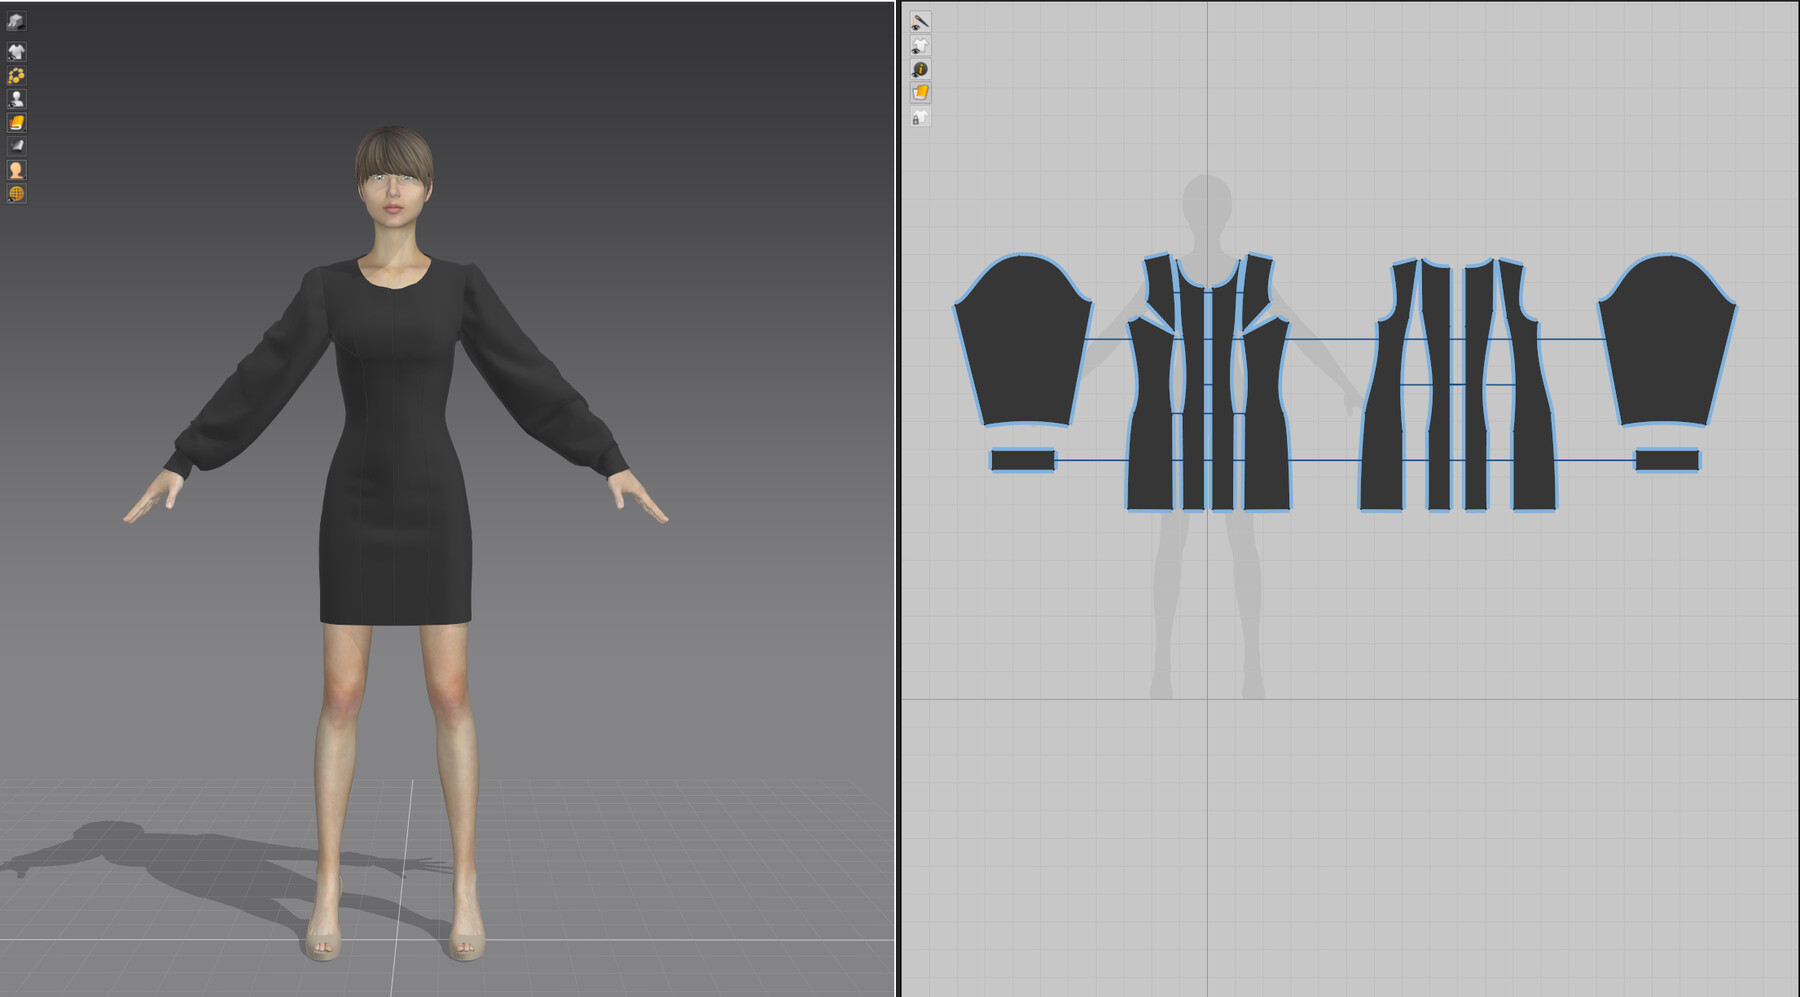The width and height of the screenshot is (1800, 997).
Task: Click the orange arrangement points icon
Action: (x=15, y=74)
